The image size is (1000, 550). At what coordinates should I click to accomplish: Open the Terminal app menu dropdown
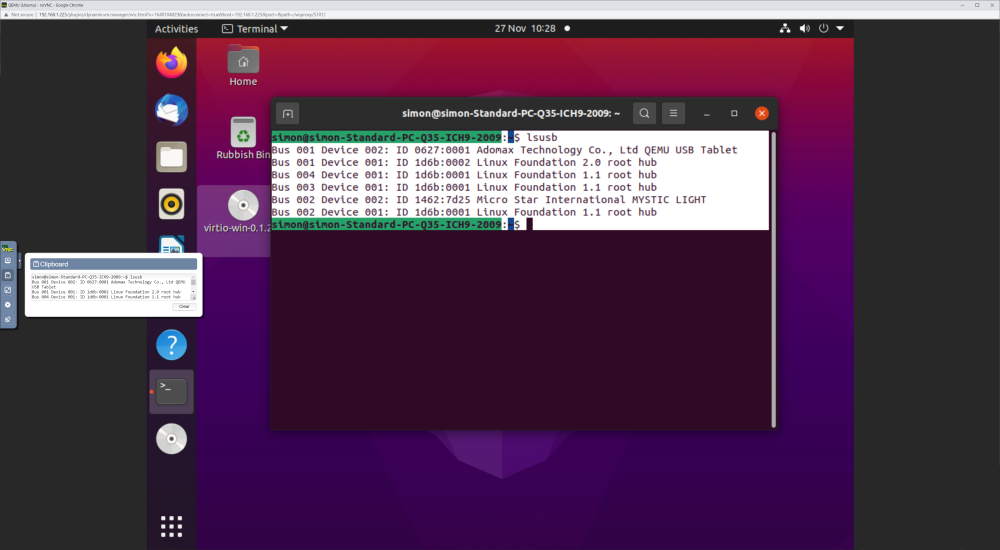[255, 29]
